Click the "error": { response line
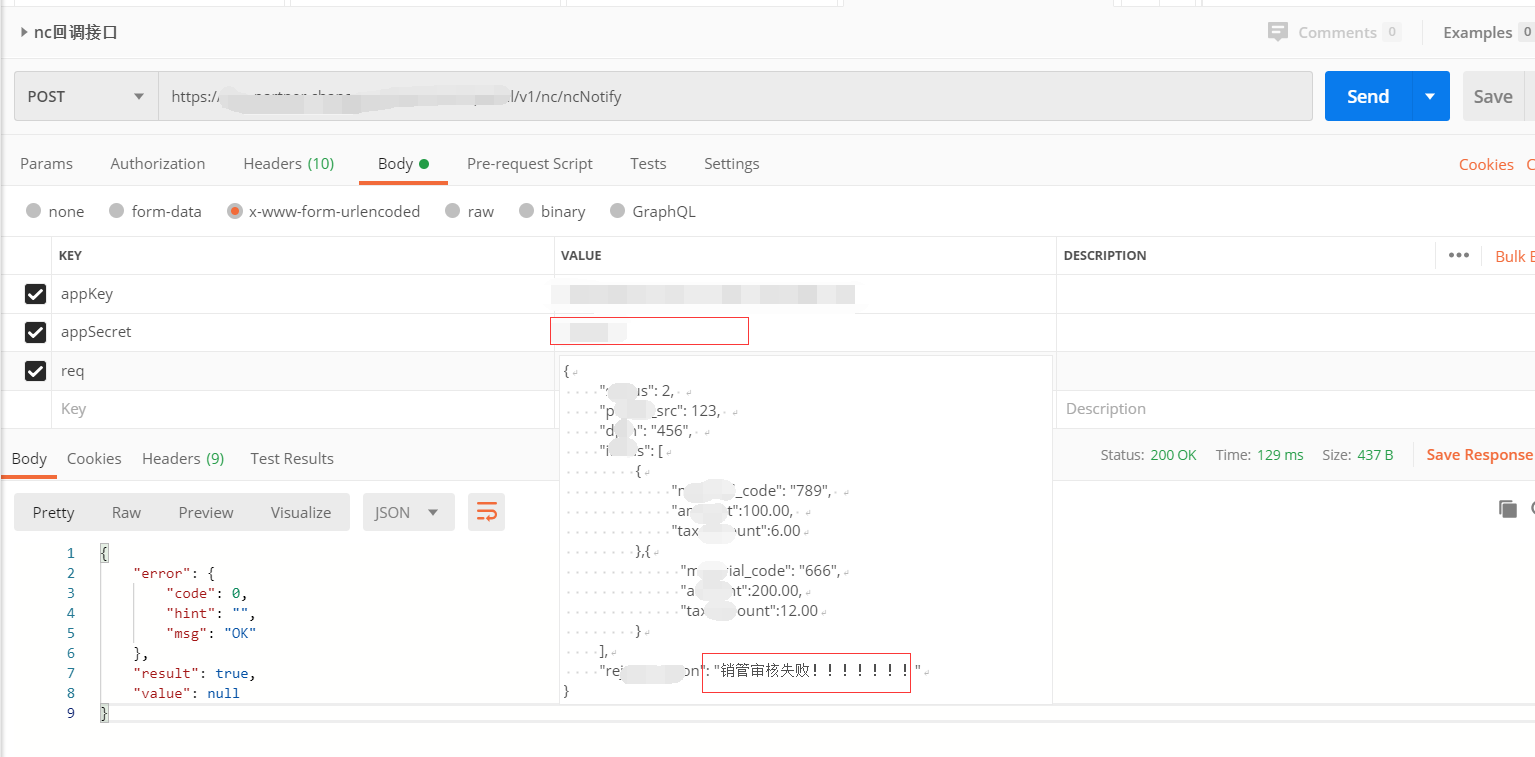The image size is (1535, 757). pos(174,573)
